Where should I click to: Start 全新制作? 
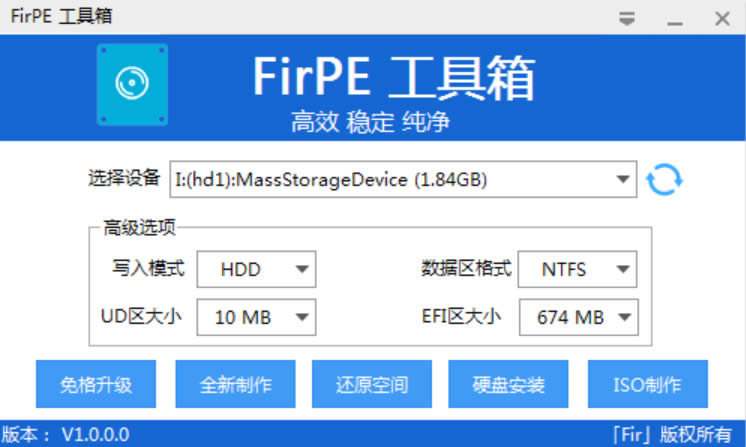pyautogui.click(x=234, y=385)
